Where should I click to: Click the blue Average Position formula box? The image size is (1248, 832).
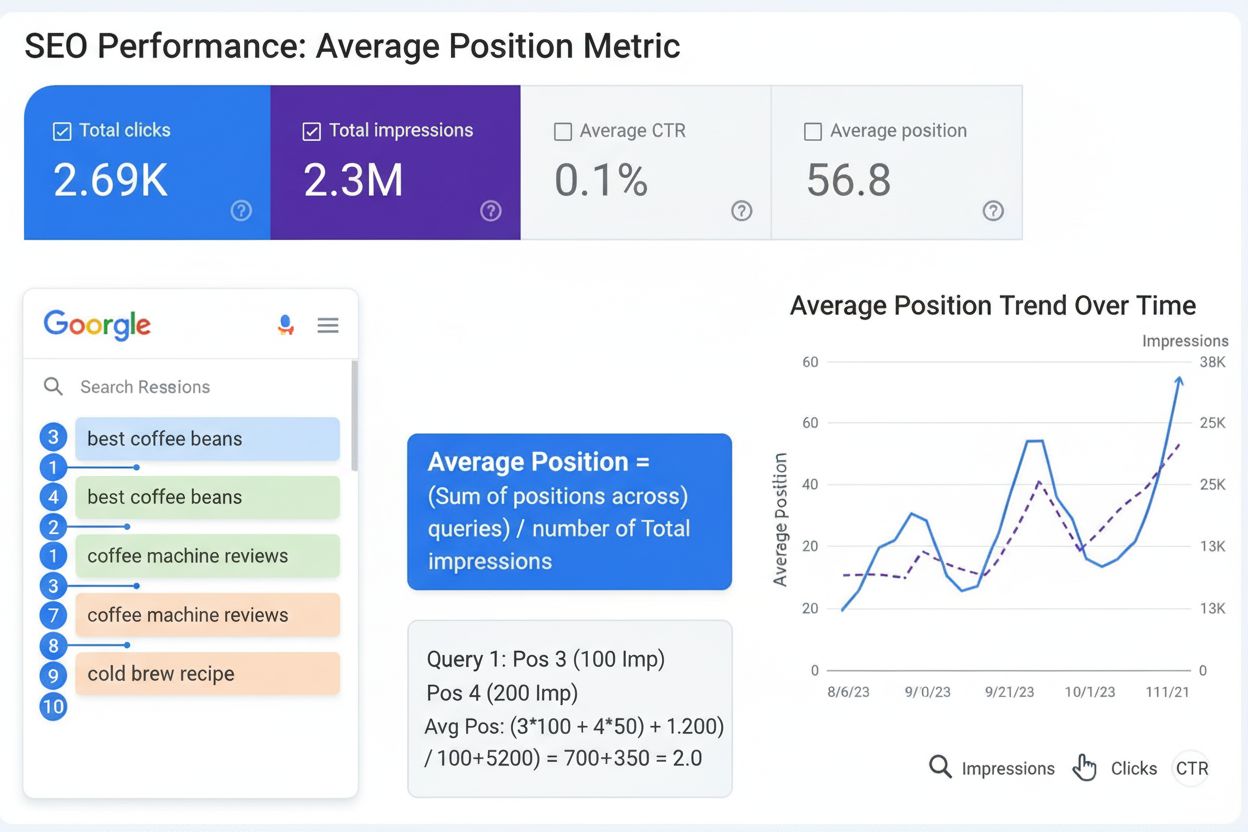569,511
